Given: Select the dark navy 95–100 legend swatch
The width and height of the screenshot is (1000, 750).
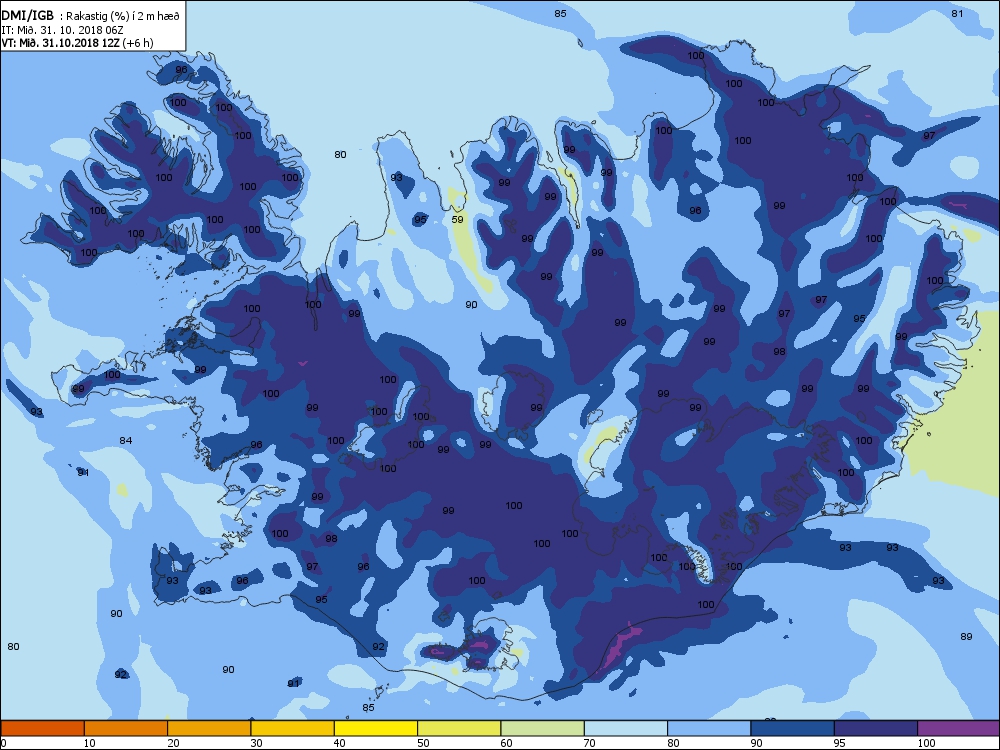Looking at the screenshot, I should tap(876, 728).
